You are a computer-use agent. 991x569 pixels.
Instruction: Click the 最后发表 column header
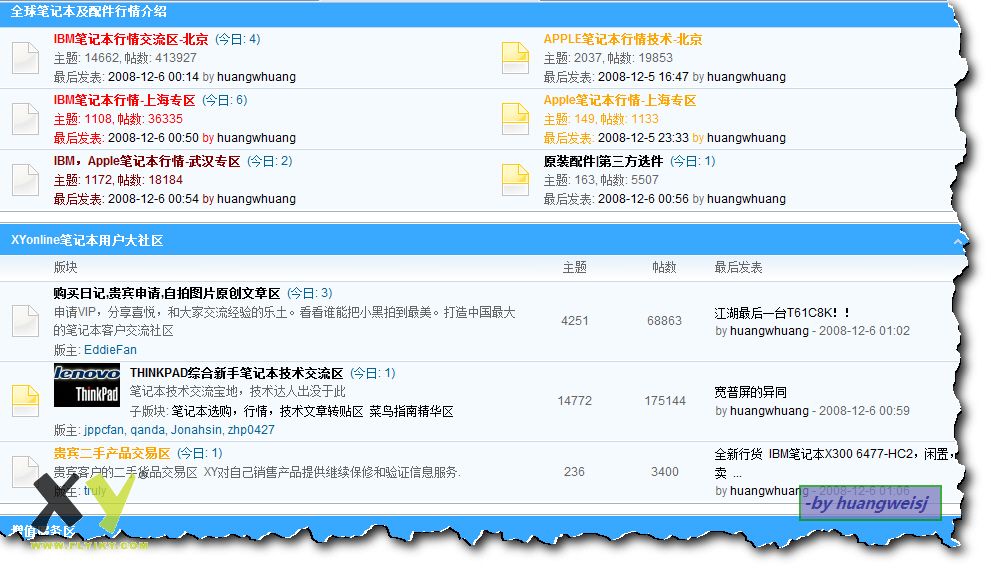738,267
